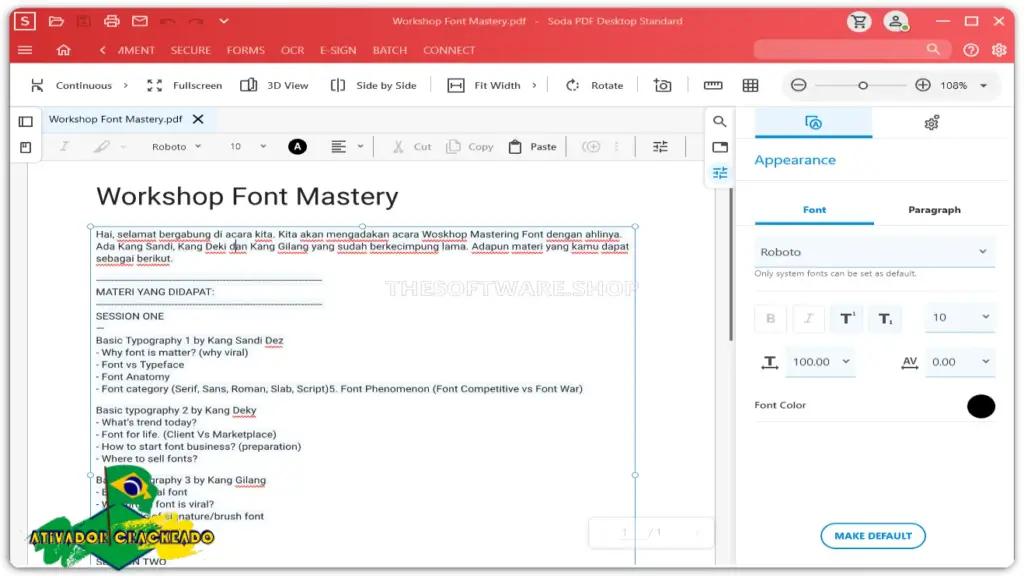
Task: Click the shopping cart icon
Action: click(859, 22)
